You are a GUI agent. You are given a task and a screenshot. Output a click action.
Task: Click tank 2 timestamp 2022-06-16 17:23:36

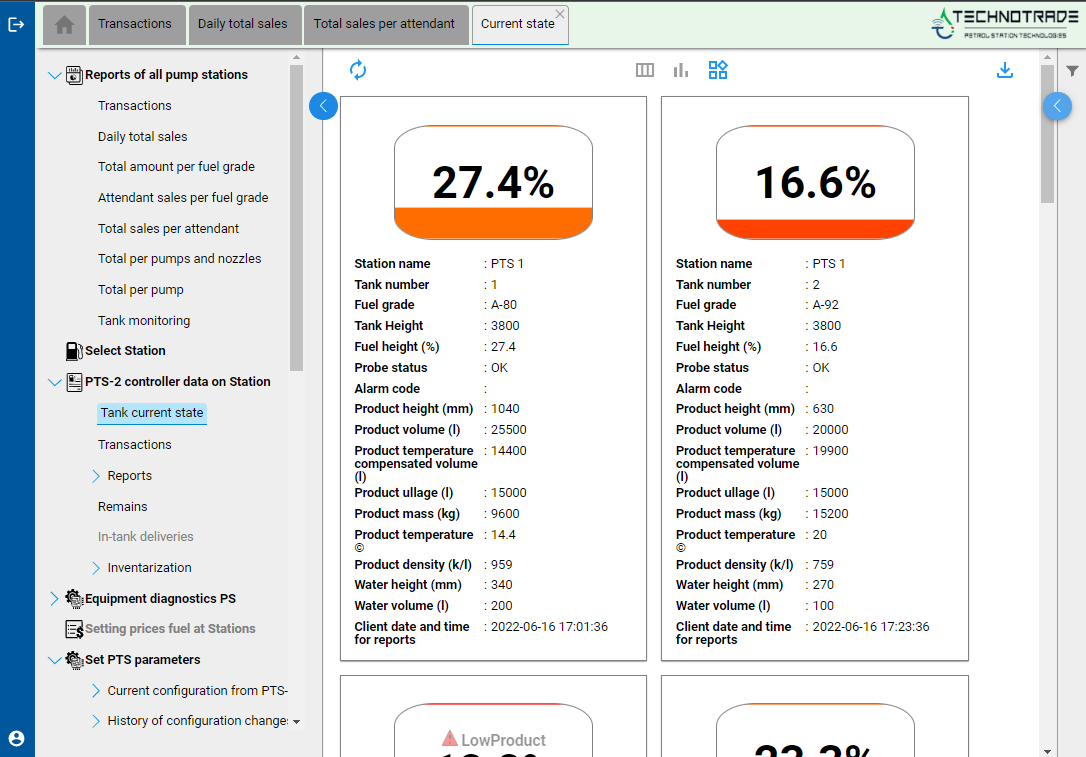871,627
